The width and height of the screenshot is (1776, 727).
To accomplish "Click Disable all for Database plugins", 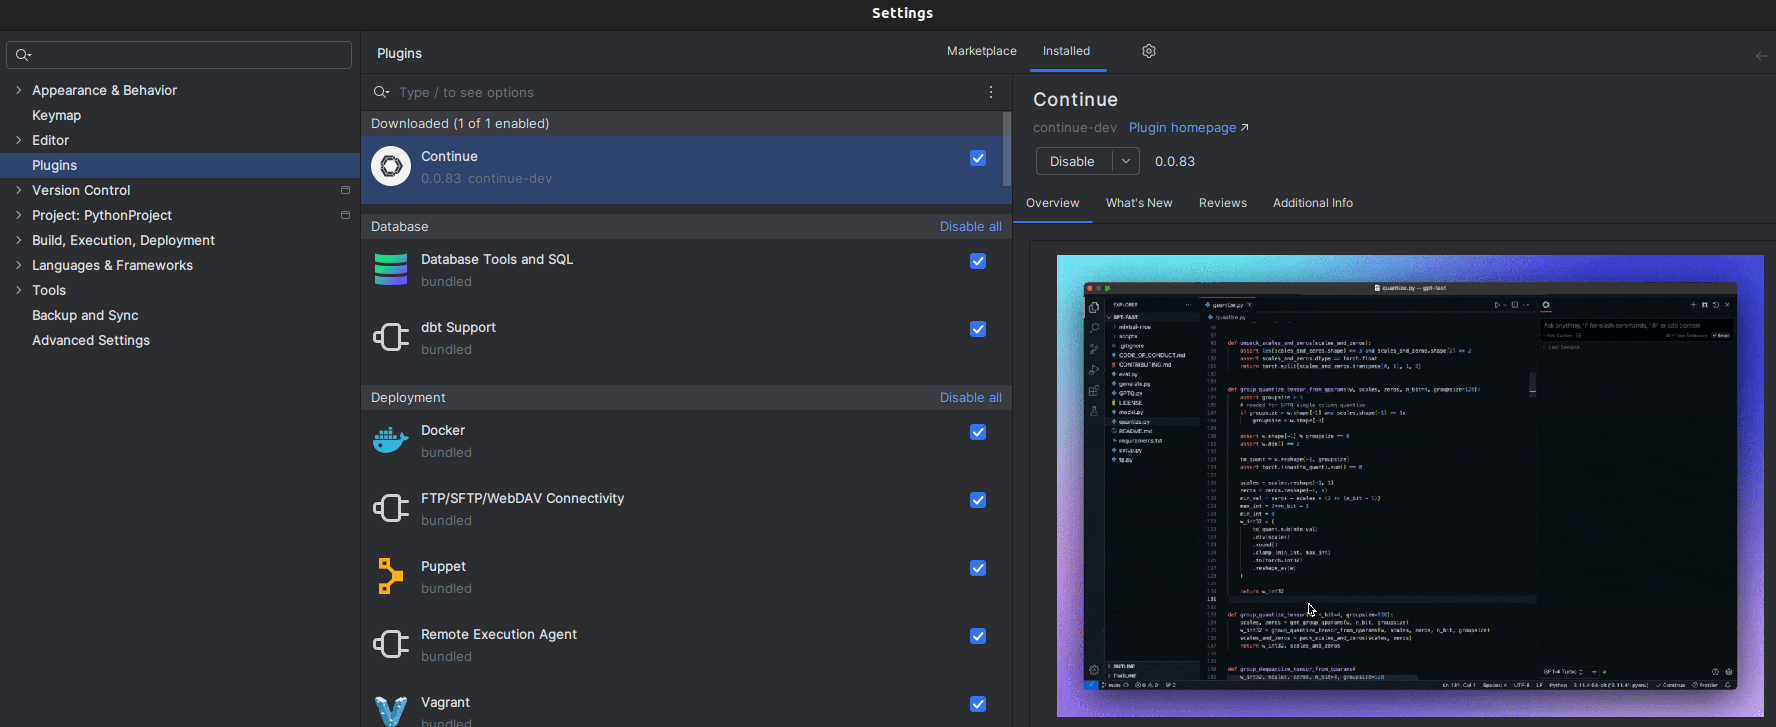I will click(x=970, y=227).
